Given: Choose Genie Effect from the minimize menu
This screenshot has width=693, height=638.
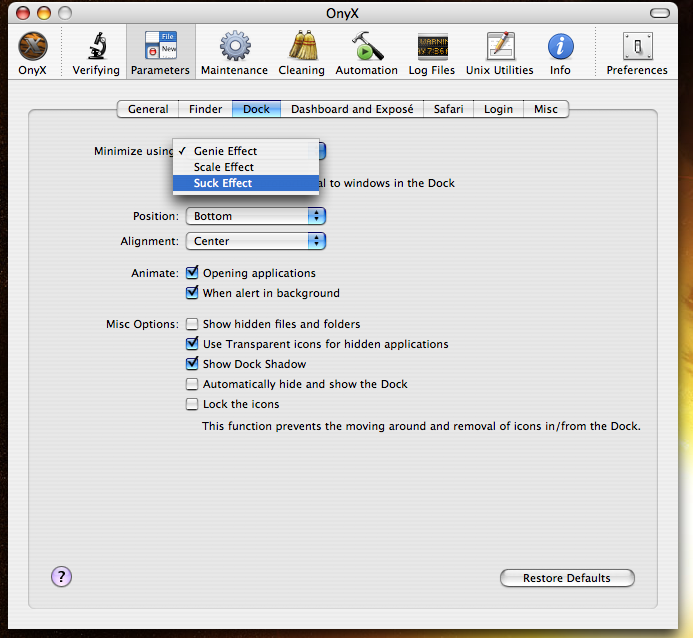Looking at the screenshot, I should click(x=246, y=151).
